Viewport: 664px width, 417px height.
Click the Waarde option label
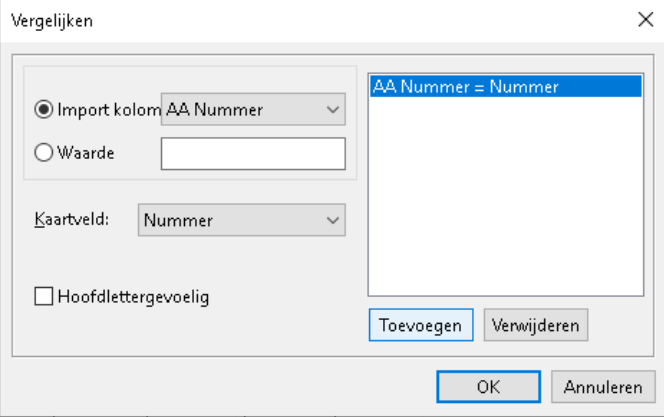(x=85, y=154)
